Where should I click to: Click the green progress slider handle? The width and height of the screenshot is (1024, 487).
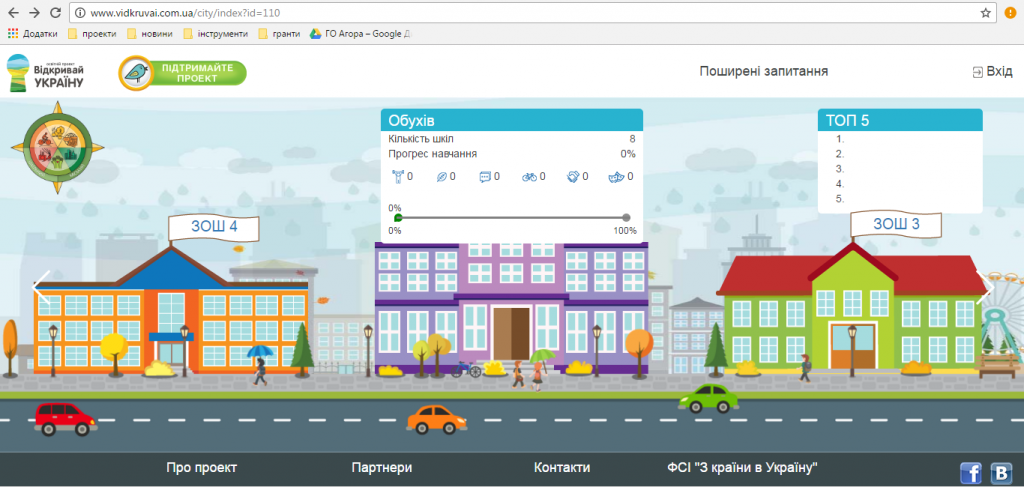398,218
